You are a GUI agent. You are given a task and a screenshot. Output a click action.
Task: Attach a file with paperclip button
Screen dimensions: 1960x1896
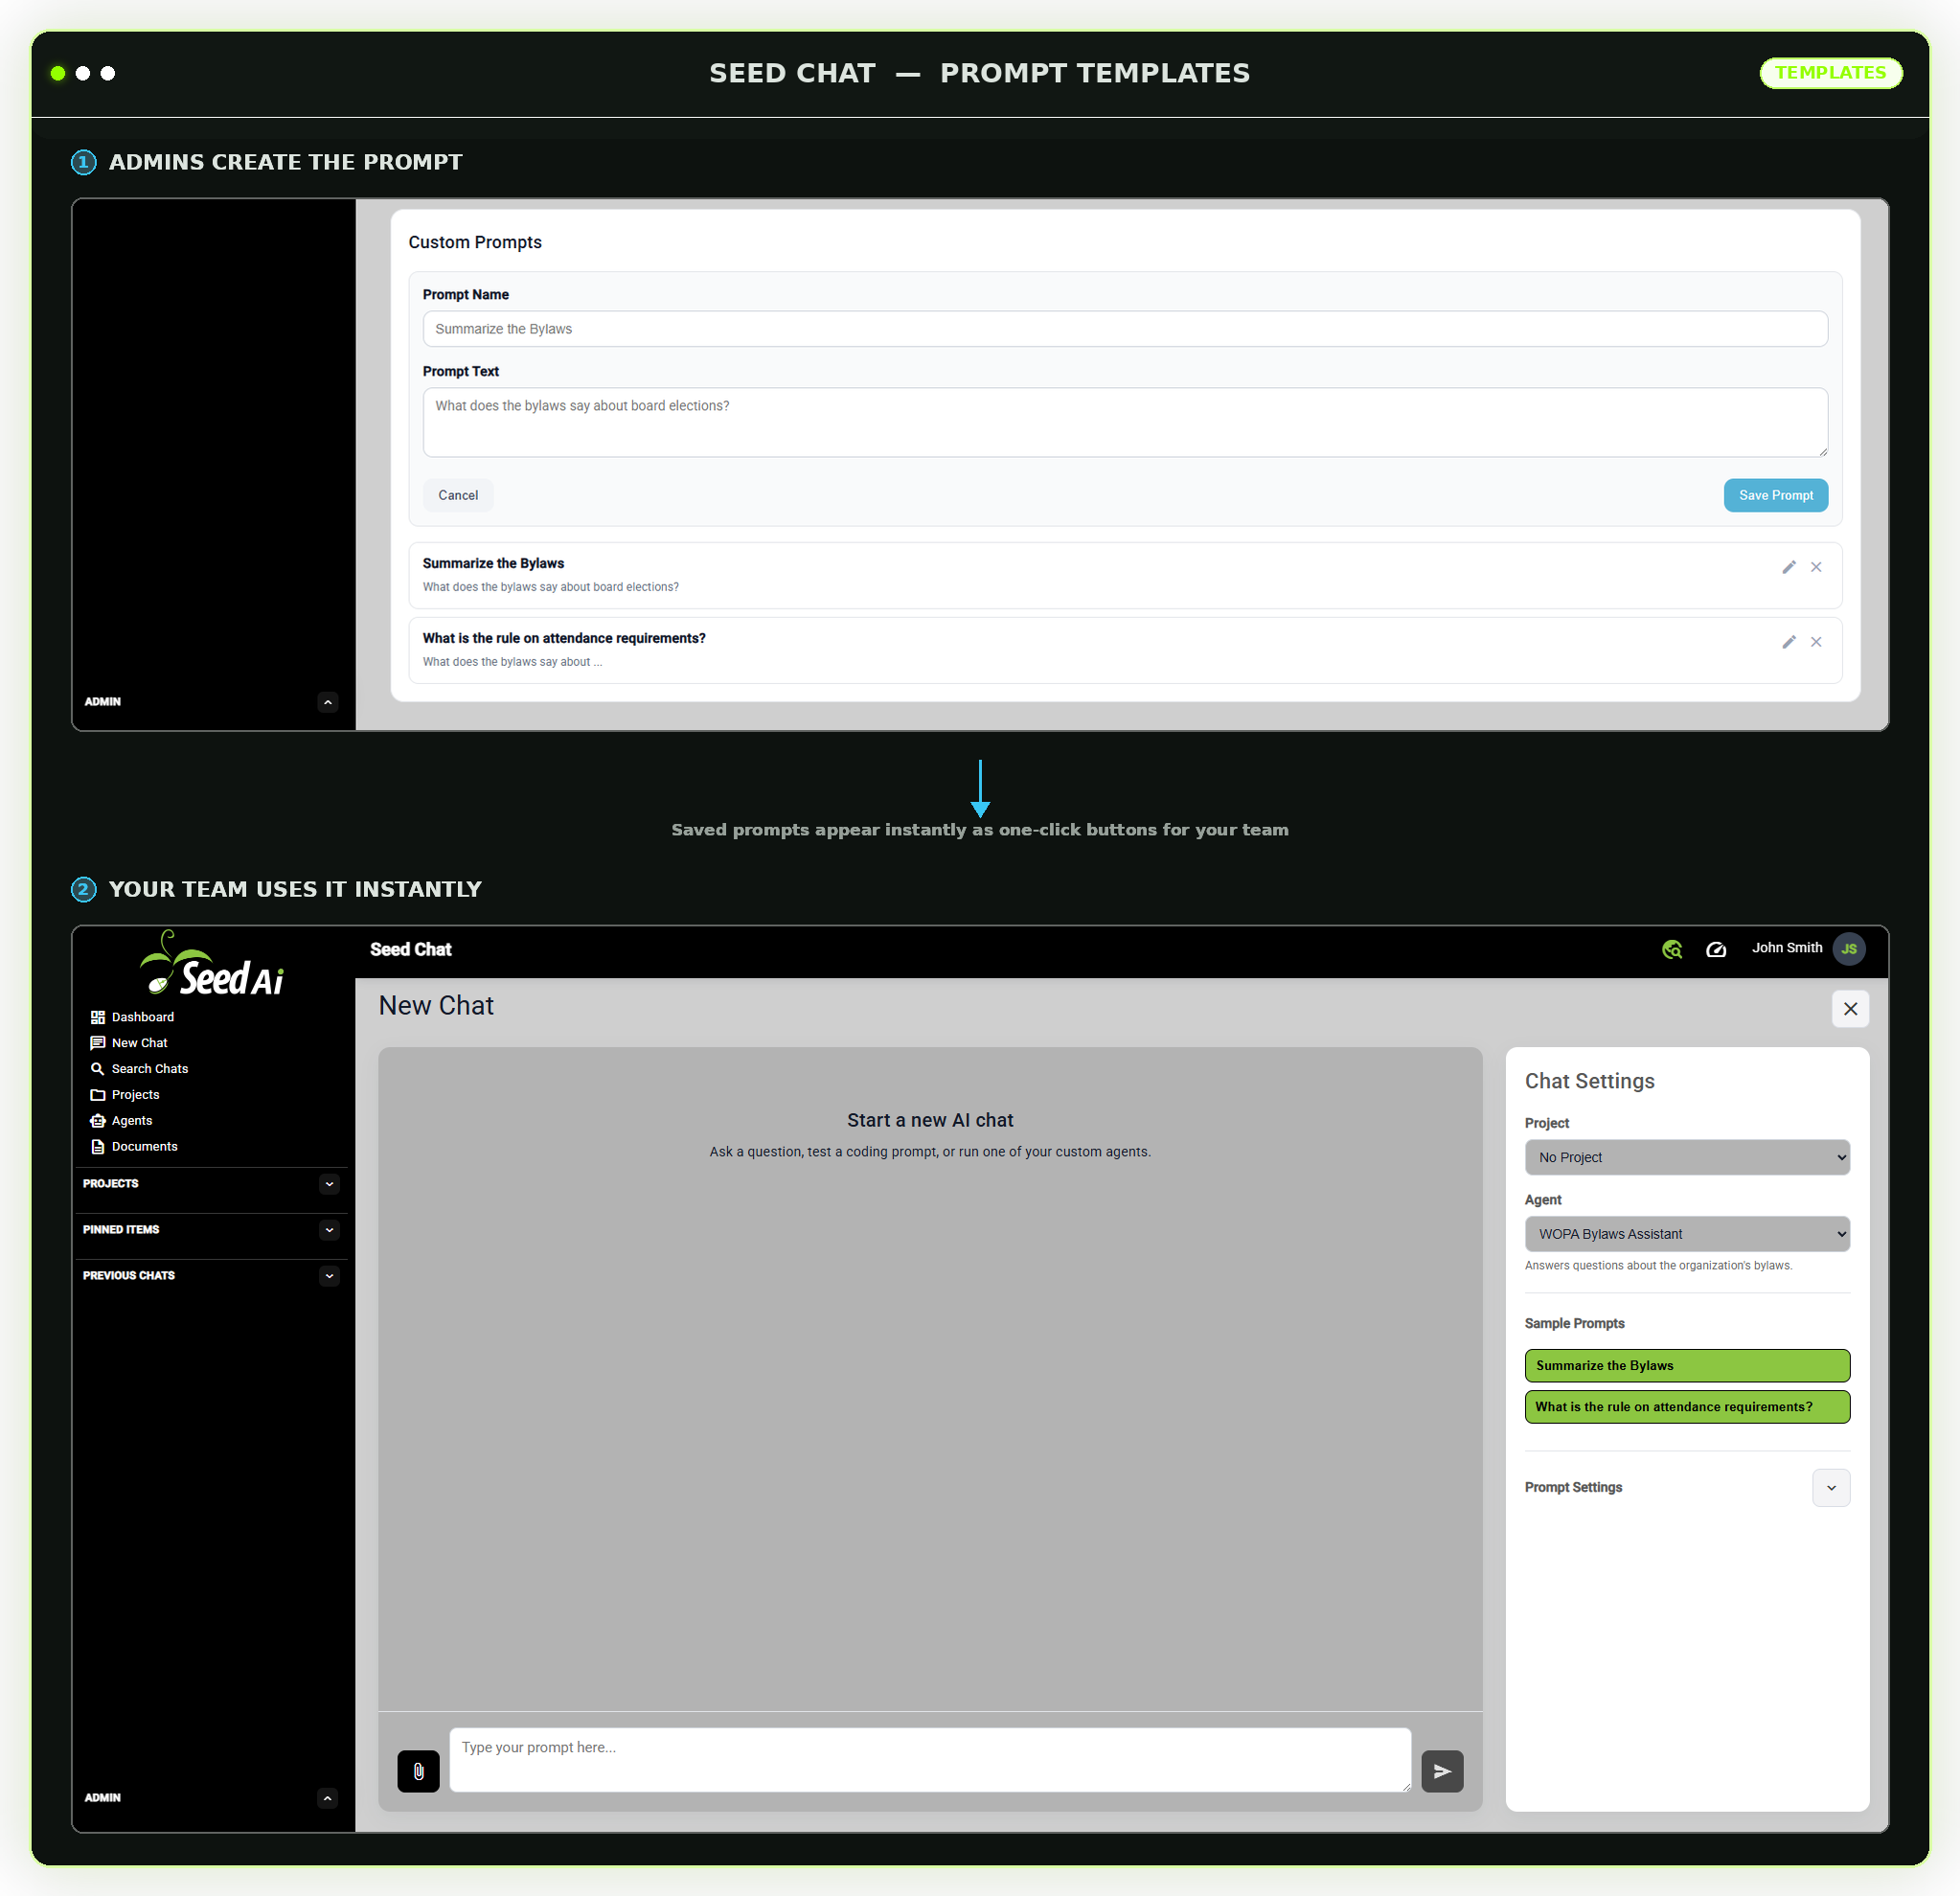tap(418, 1771)
